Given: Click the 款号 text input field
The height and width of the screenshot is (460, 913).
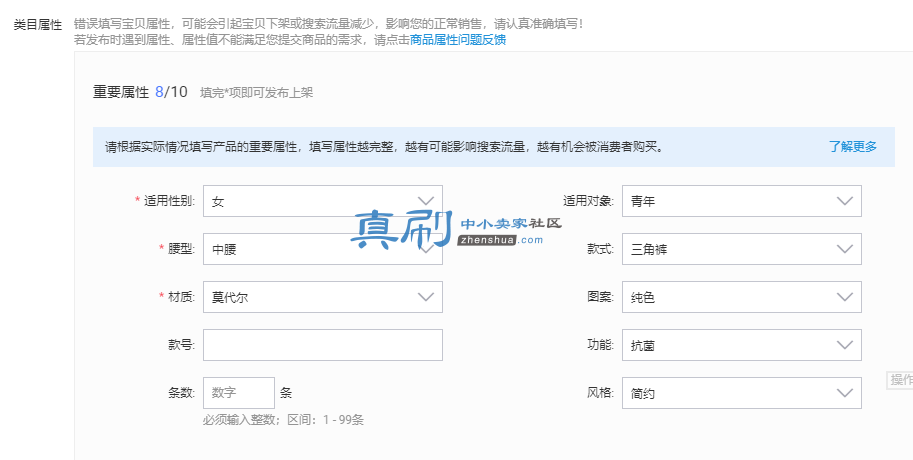Looking at the screenshot, I should 323,345.
